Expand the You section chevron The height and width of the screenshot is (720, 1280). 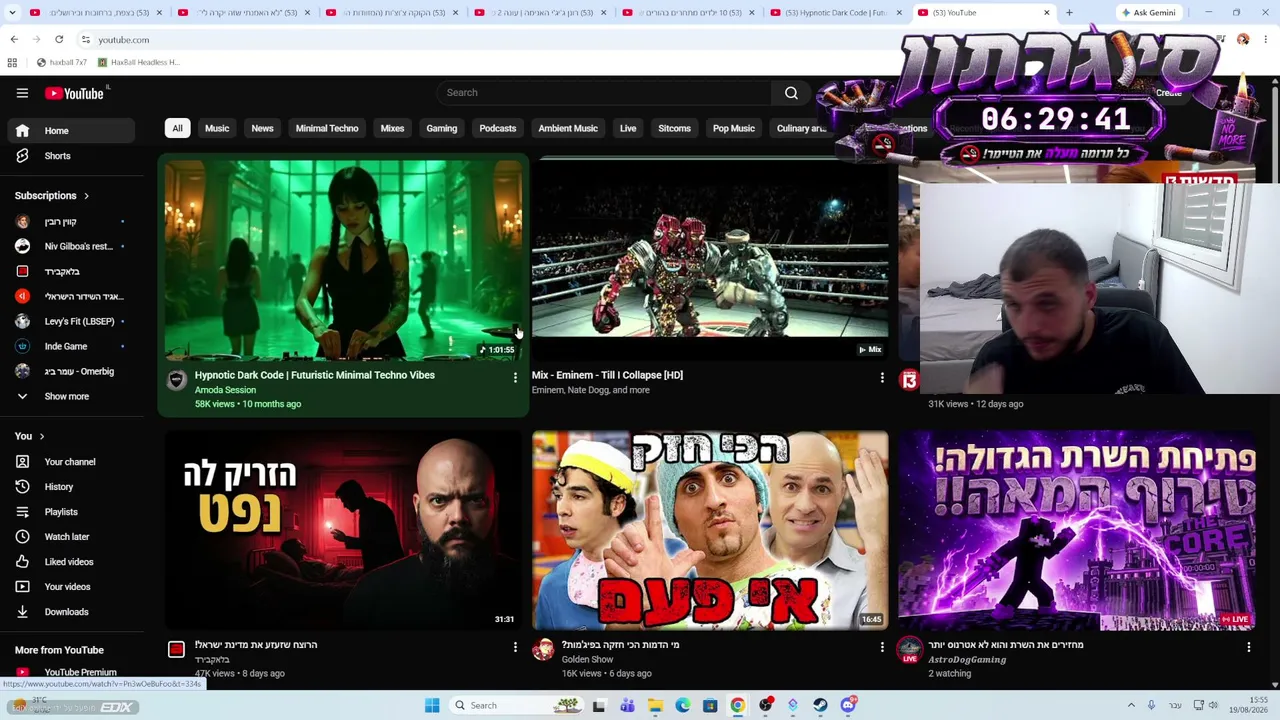pos(41,437)
